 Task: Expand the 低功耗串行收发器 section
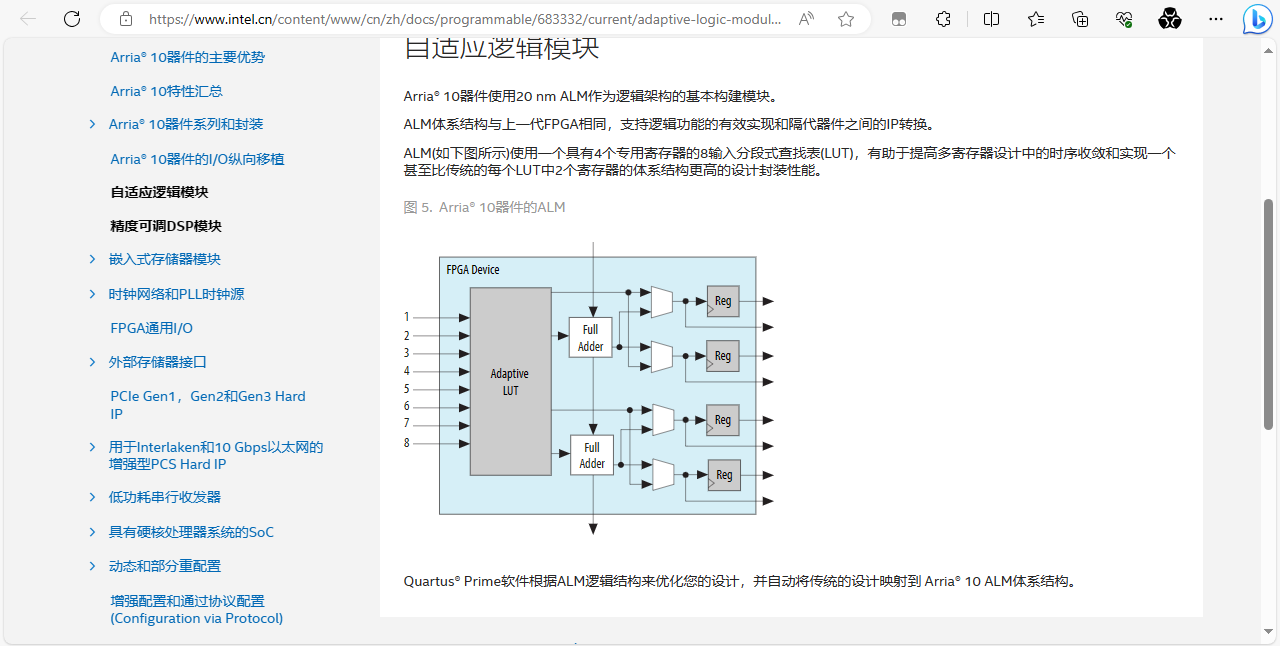tap(91, 497)
